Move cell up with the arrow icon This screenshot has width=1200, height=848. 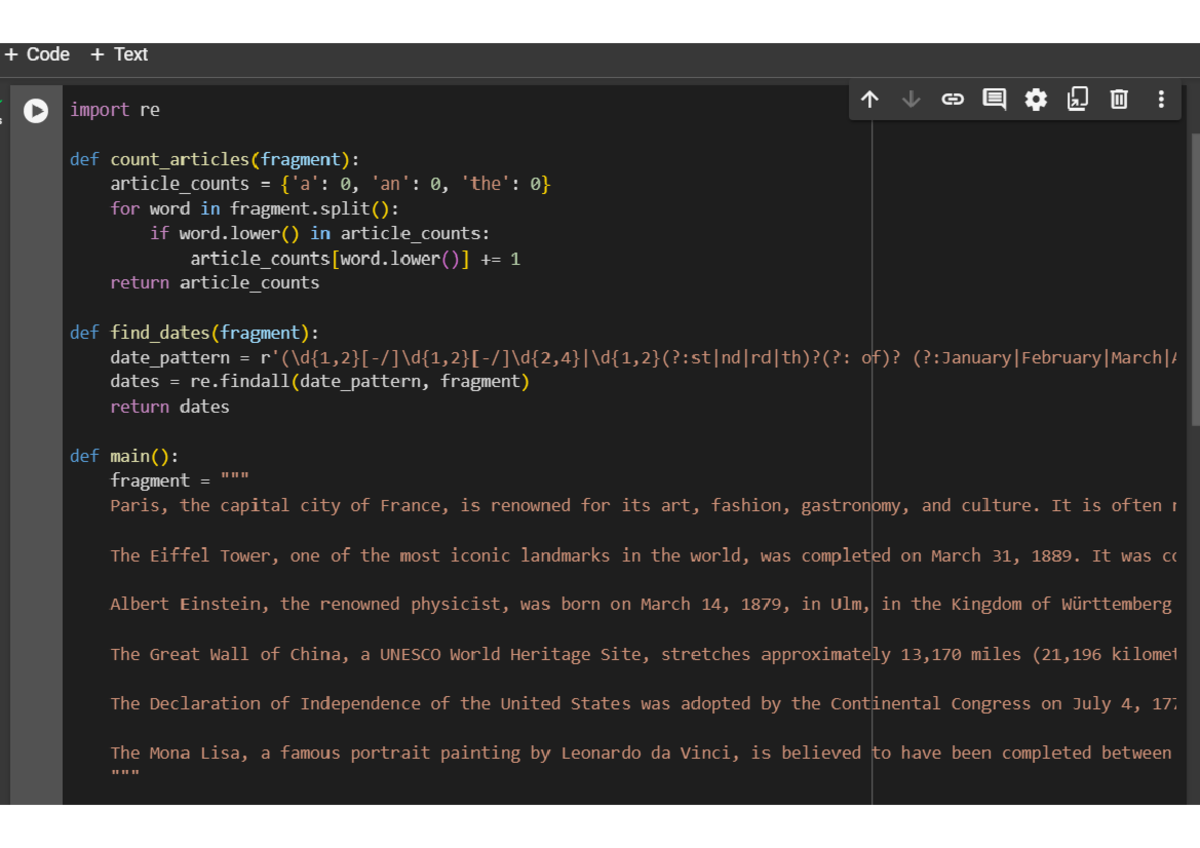tap(869, 99)
